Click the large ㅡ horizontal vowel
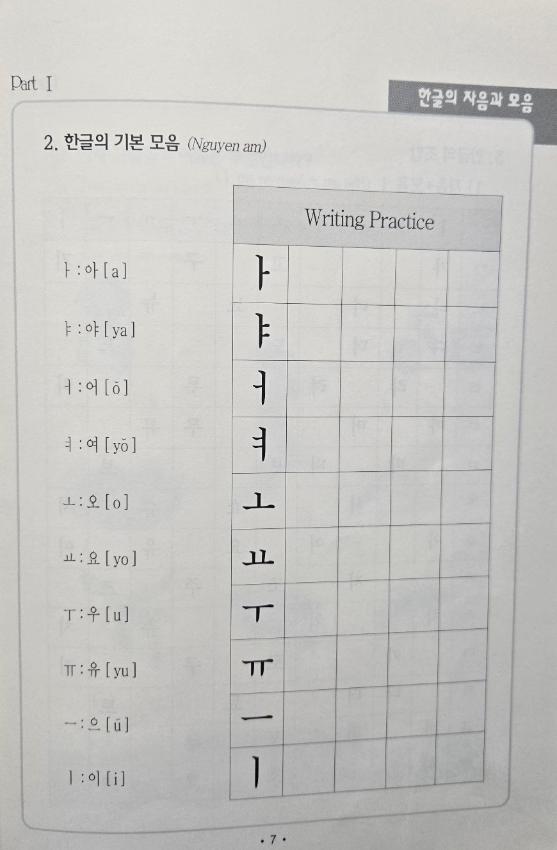 [257, 718]
